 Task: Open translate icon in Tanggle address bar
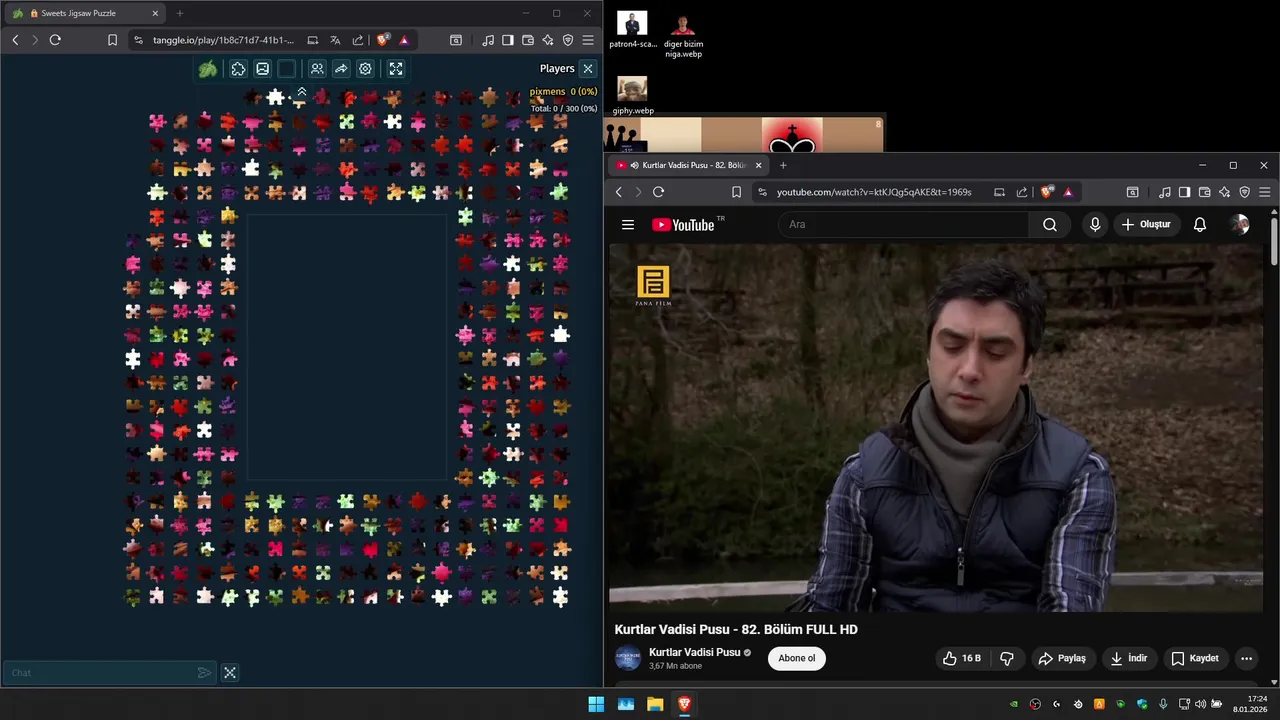pos(335,40)
